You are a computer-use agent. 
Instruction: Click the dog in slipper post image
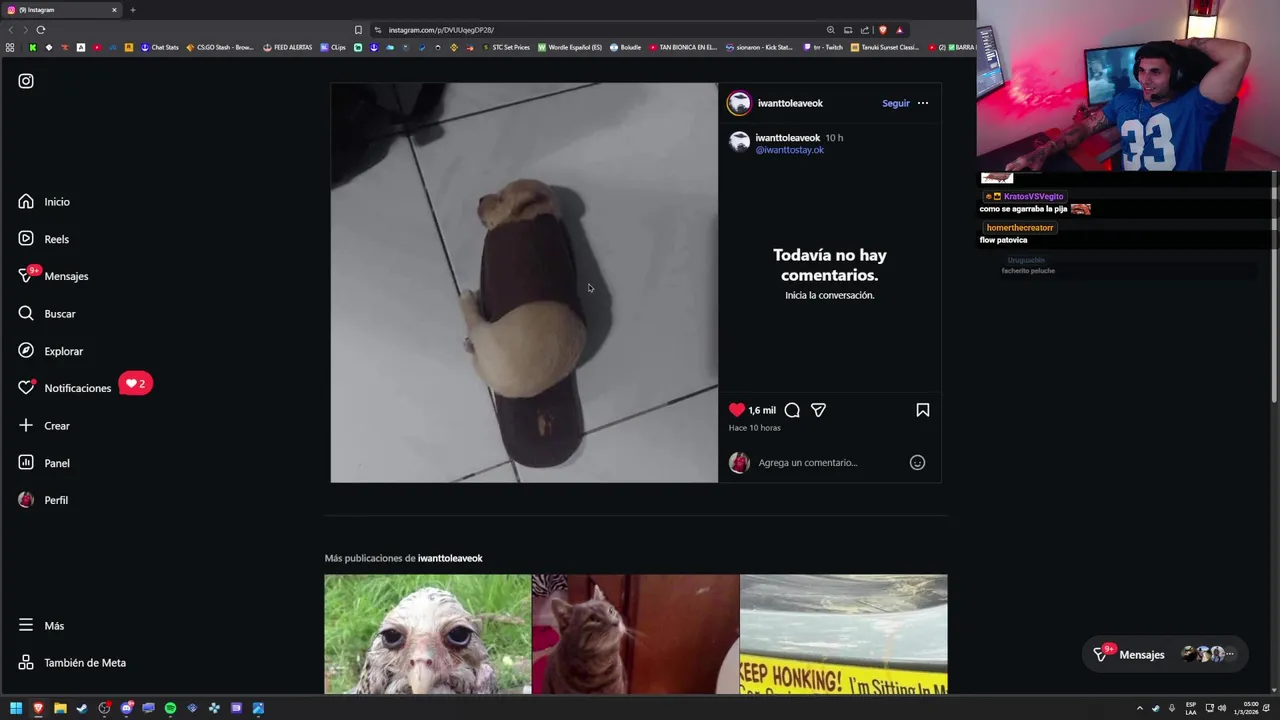coord(524,283)
